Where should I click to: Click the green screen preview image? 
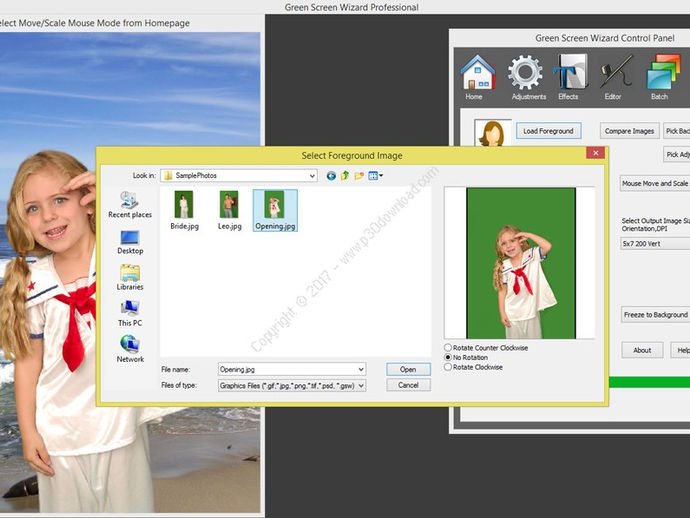click(521, 263)
